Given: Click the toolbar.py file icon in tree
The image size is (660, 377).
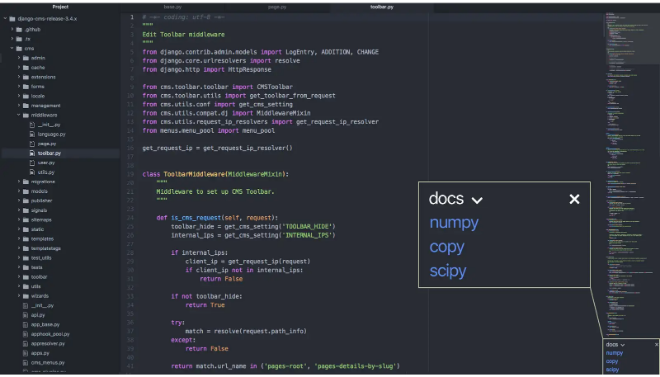Looking at the screenshot, I should click(32, 153).
